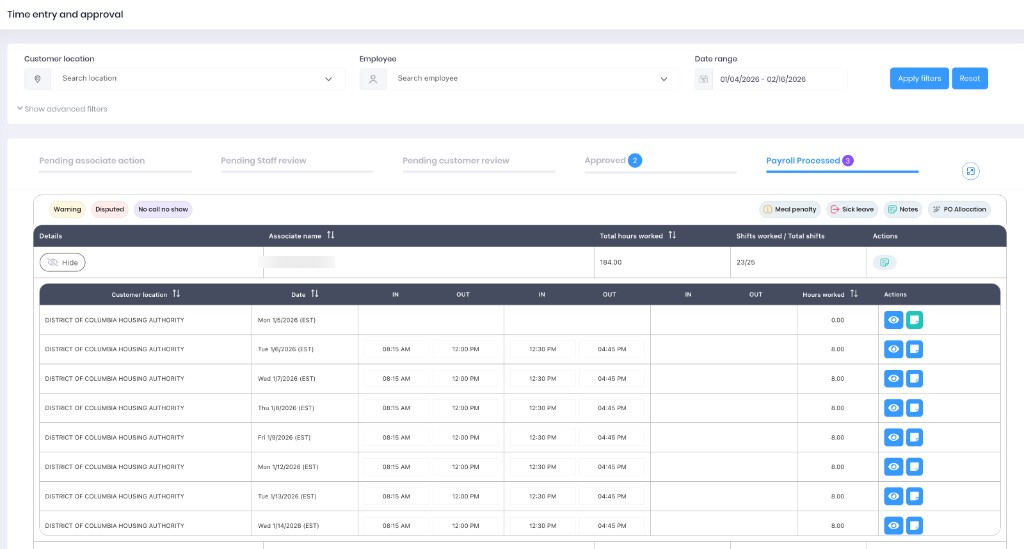Switch to Pending customer review tab

coord(456,161)
